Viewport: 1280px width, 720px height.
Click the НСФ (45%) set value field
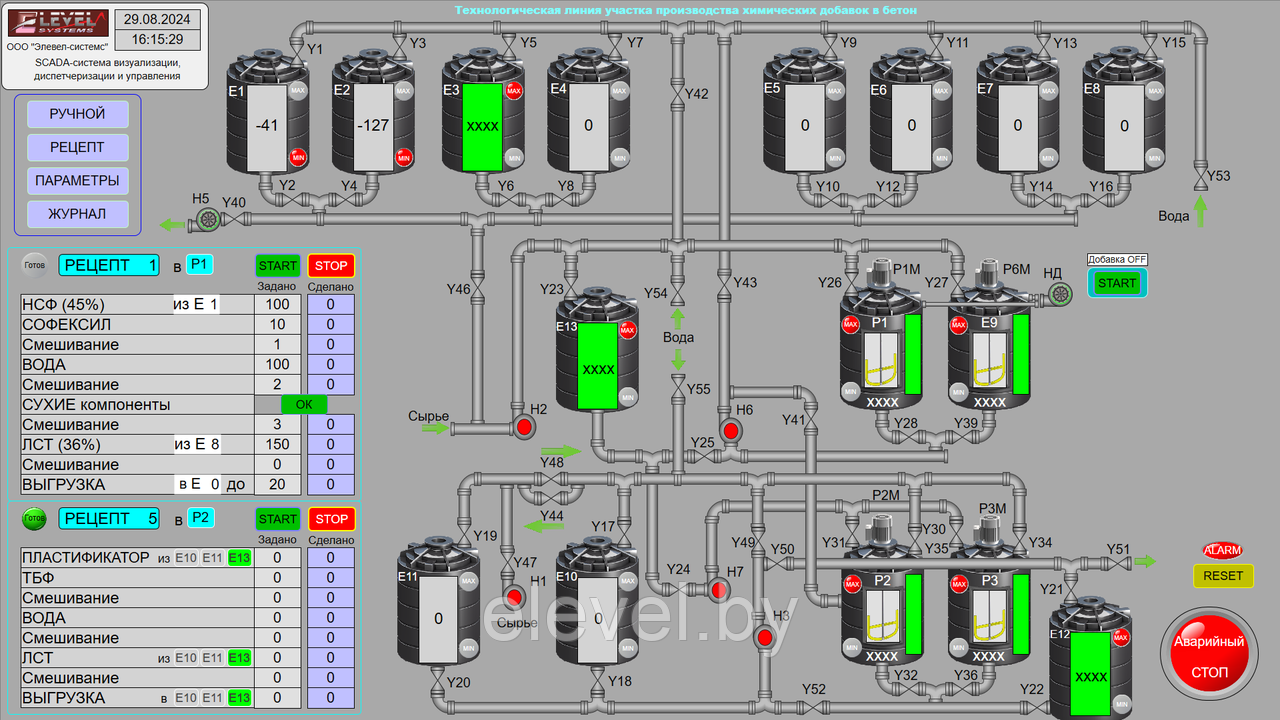(277, 304)
